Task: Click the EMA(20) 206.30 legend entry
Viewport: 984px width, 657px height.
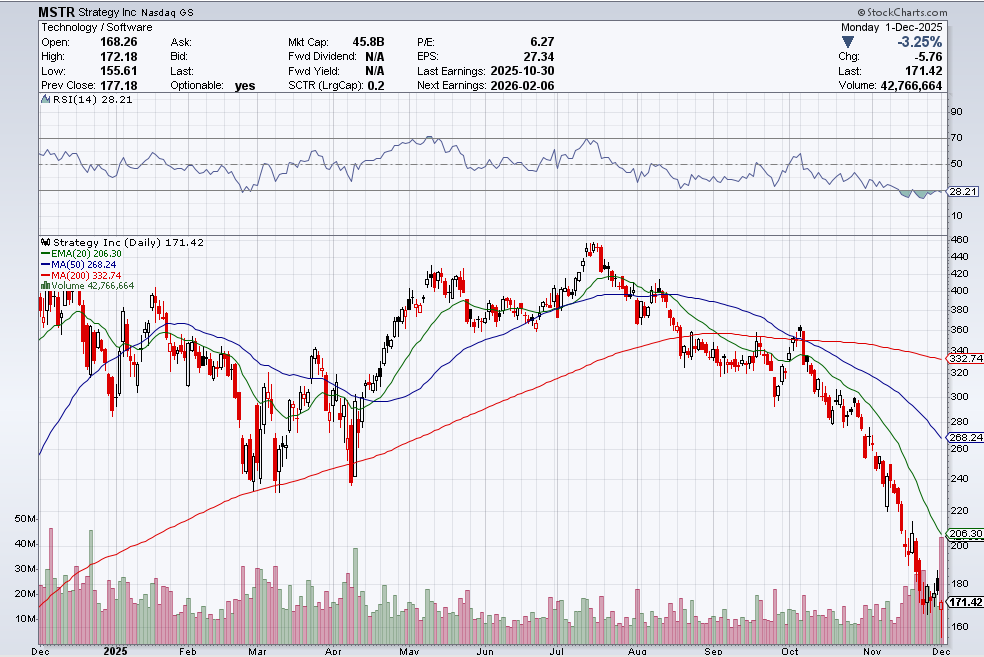Action: click(86, 254)
